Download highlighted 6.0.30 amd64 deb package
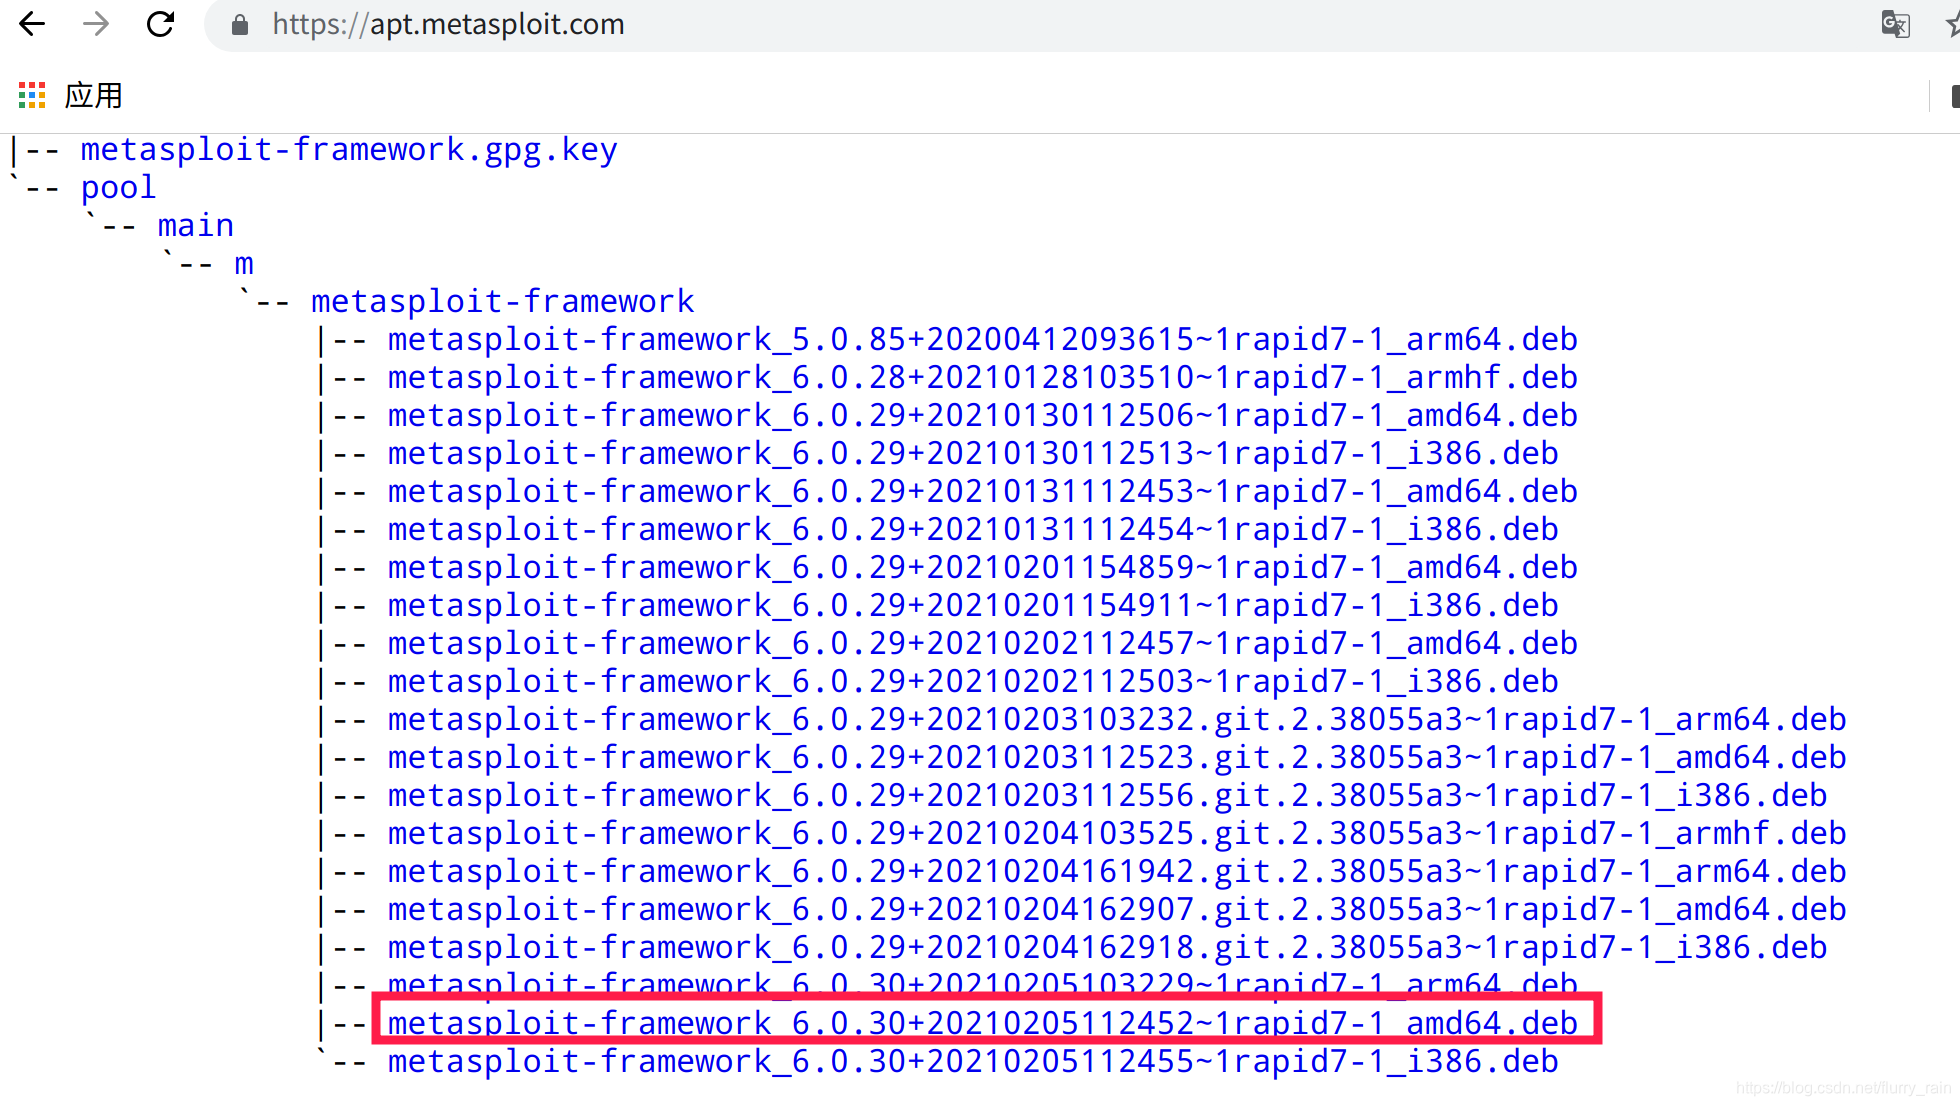 point(982,1023)
